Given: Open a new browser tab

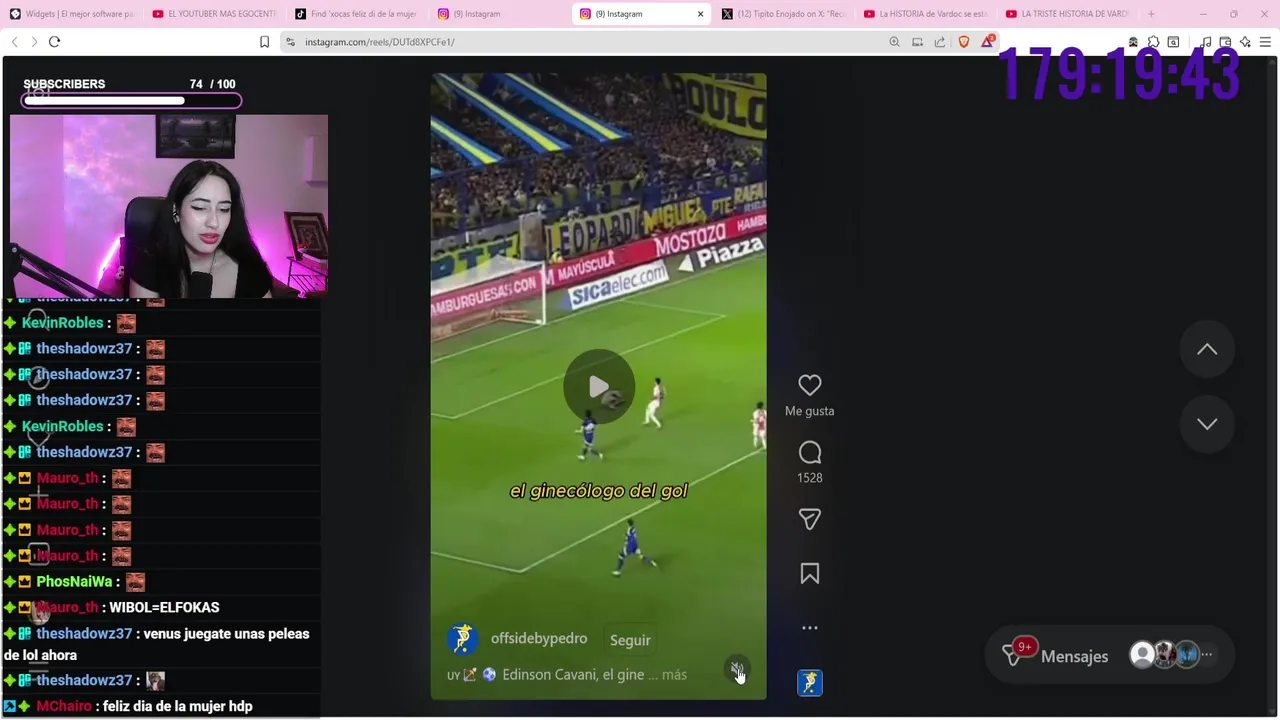Looking at the screenshot, I should click(x=1151, y=14).
